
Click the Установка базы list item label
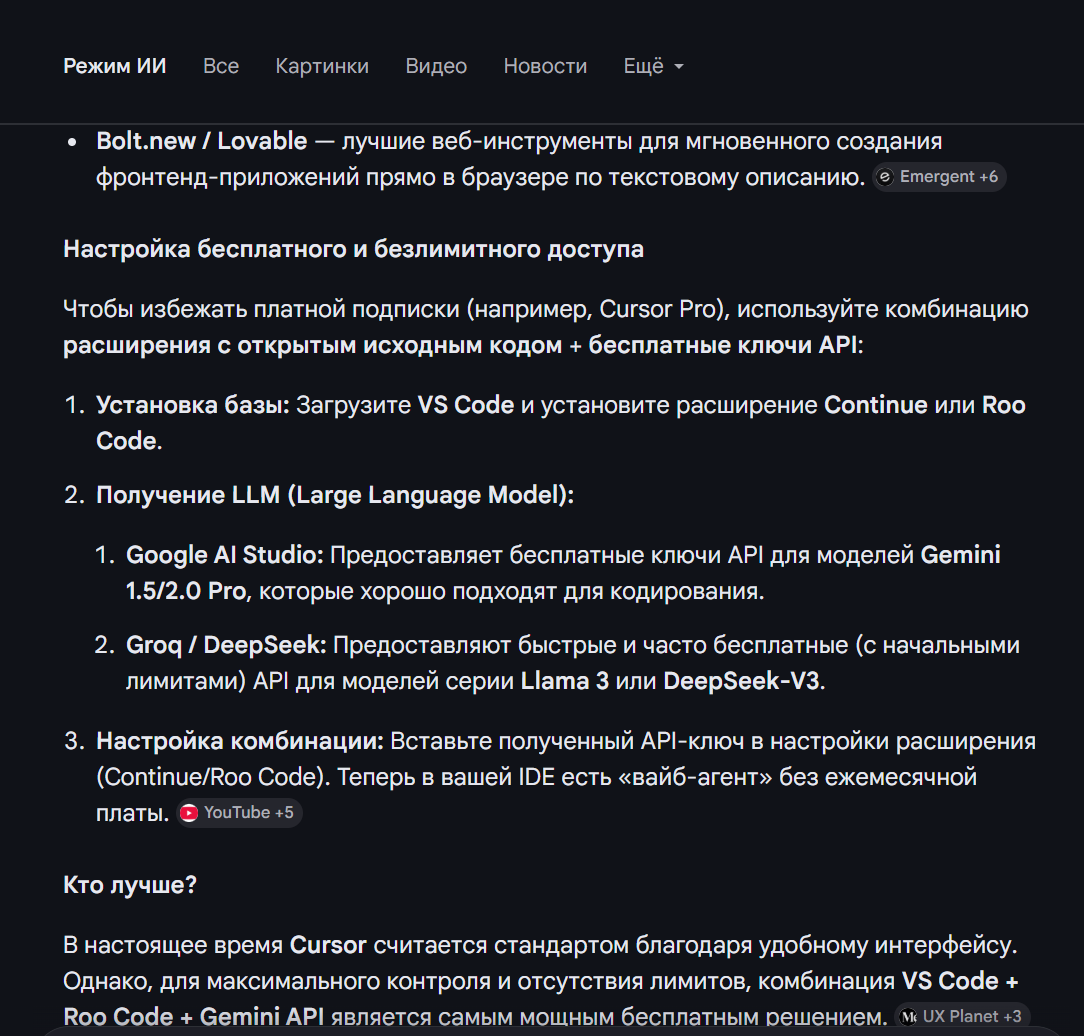pos(193,405)
